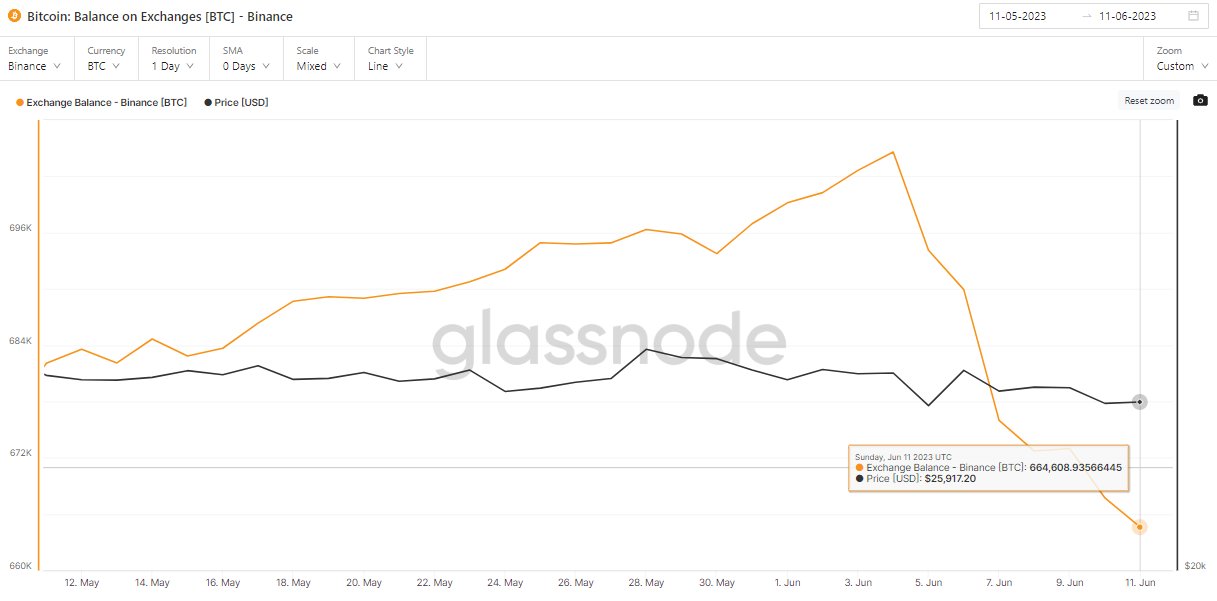The image size is (1217, 601).
Task: Click the Bitcoin logo icon
Action: pos(14,16)
